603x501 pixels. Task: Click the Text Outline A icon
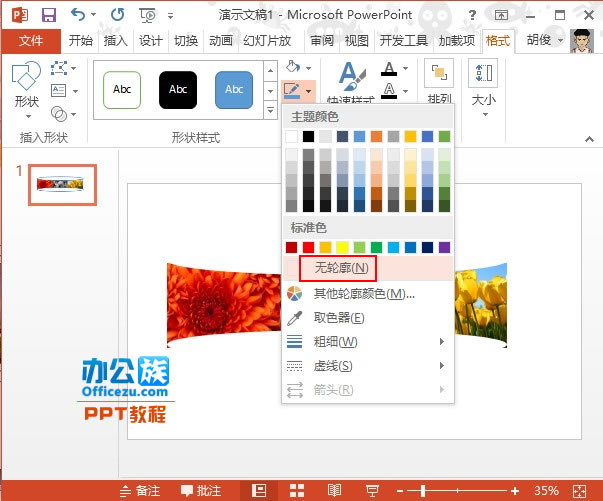[x=389, y=91]
